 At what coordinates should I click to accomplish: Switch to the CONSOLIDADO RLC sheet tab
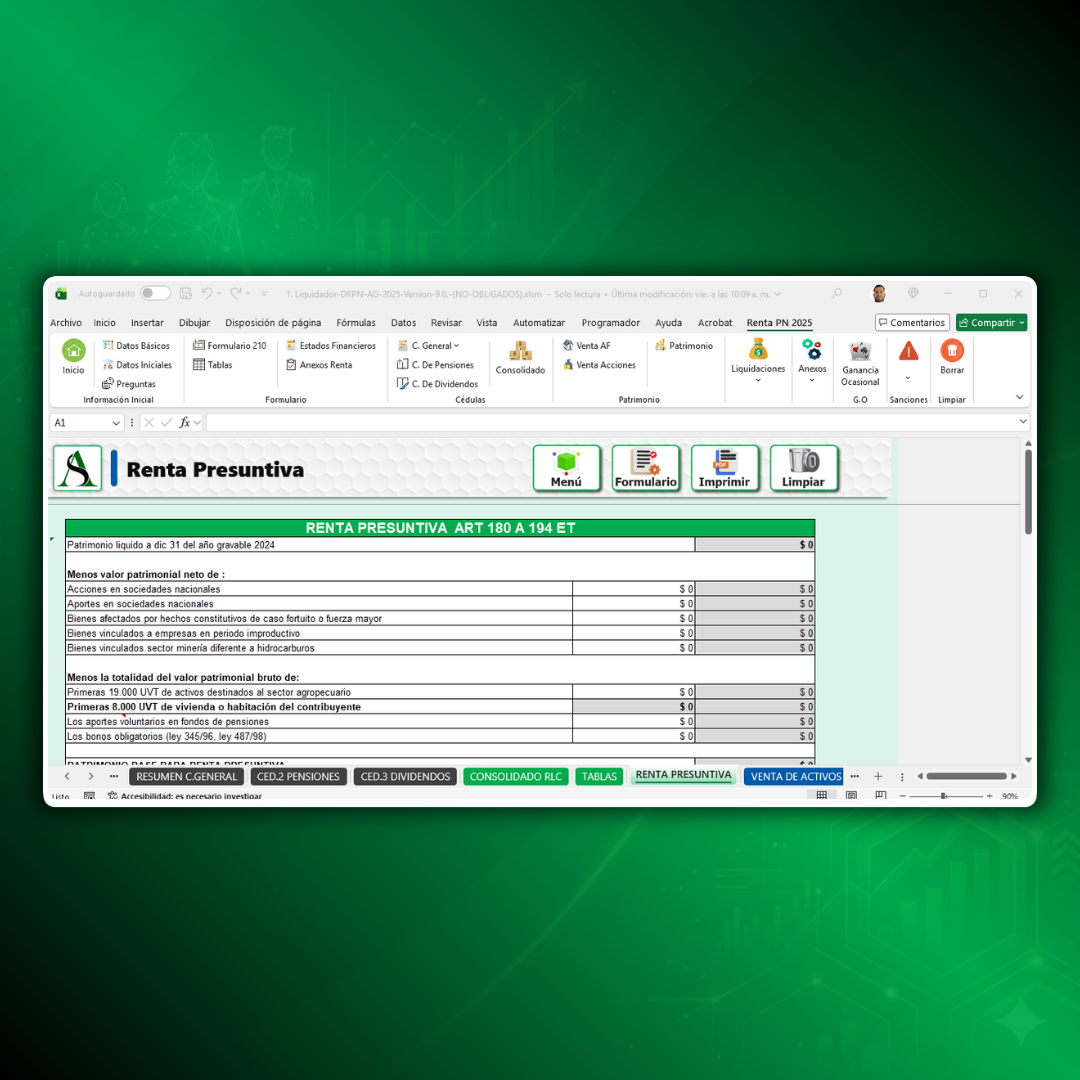(515, 777)
